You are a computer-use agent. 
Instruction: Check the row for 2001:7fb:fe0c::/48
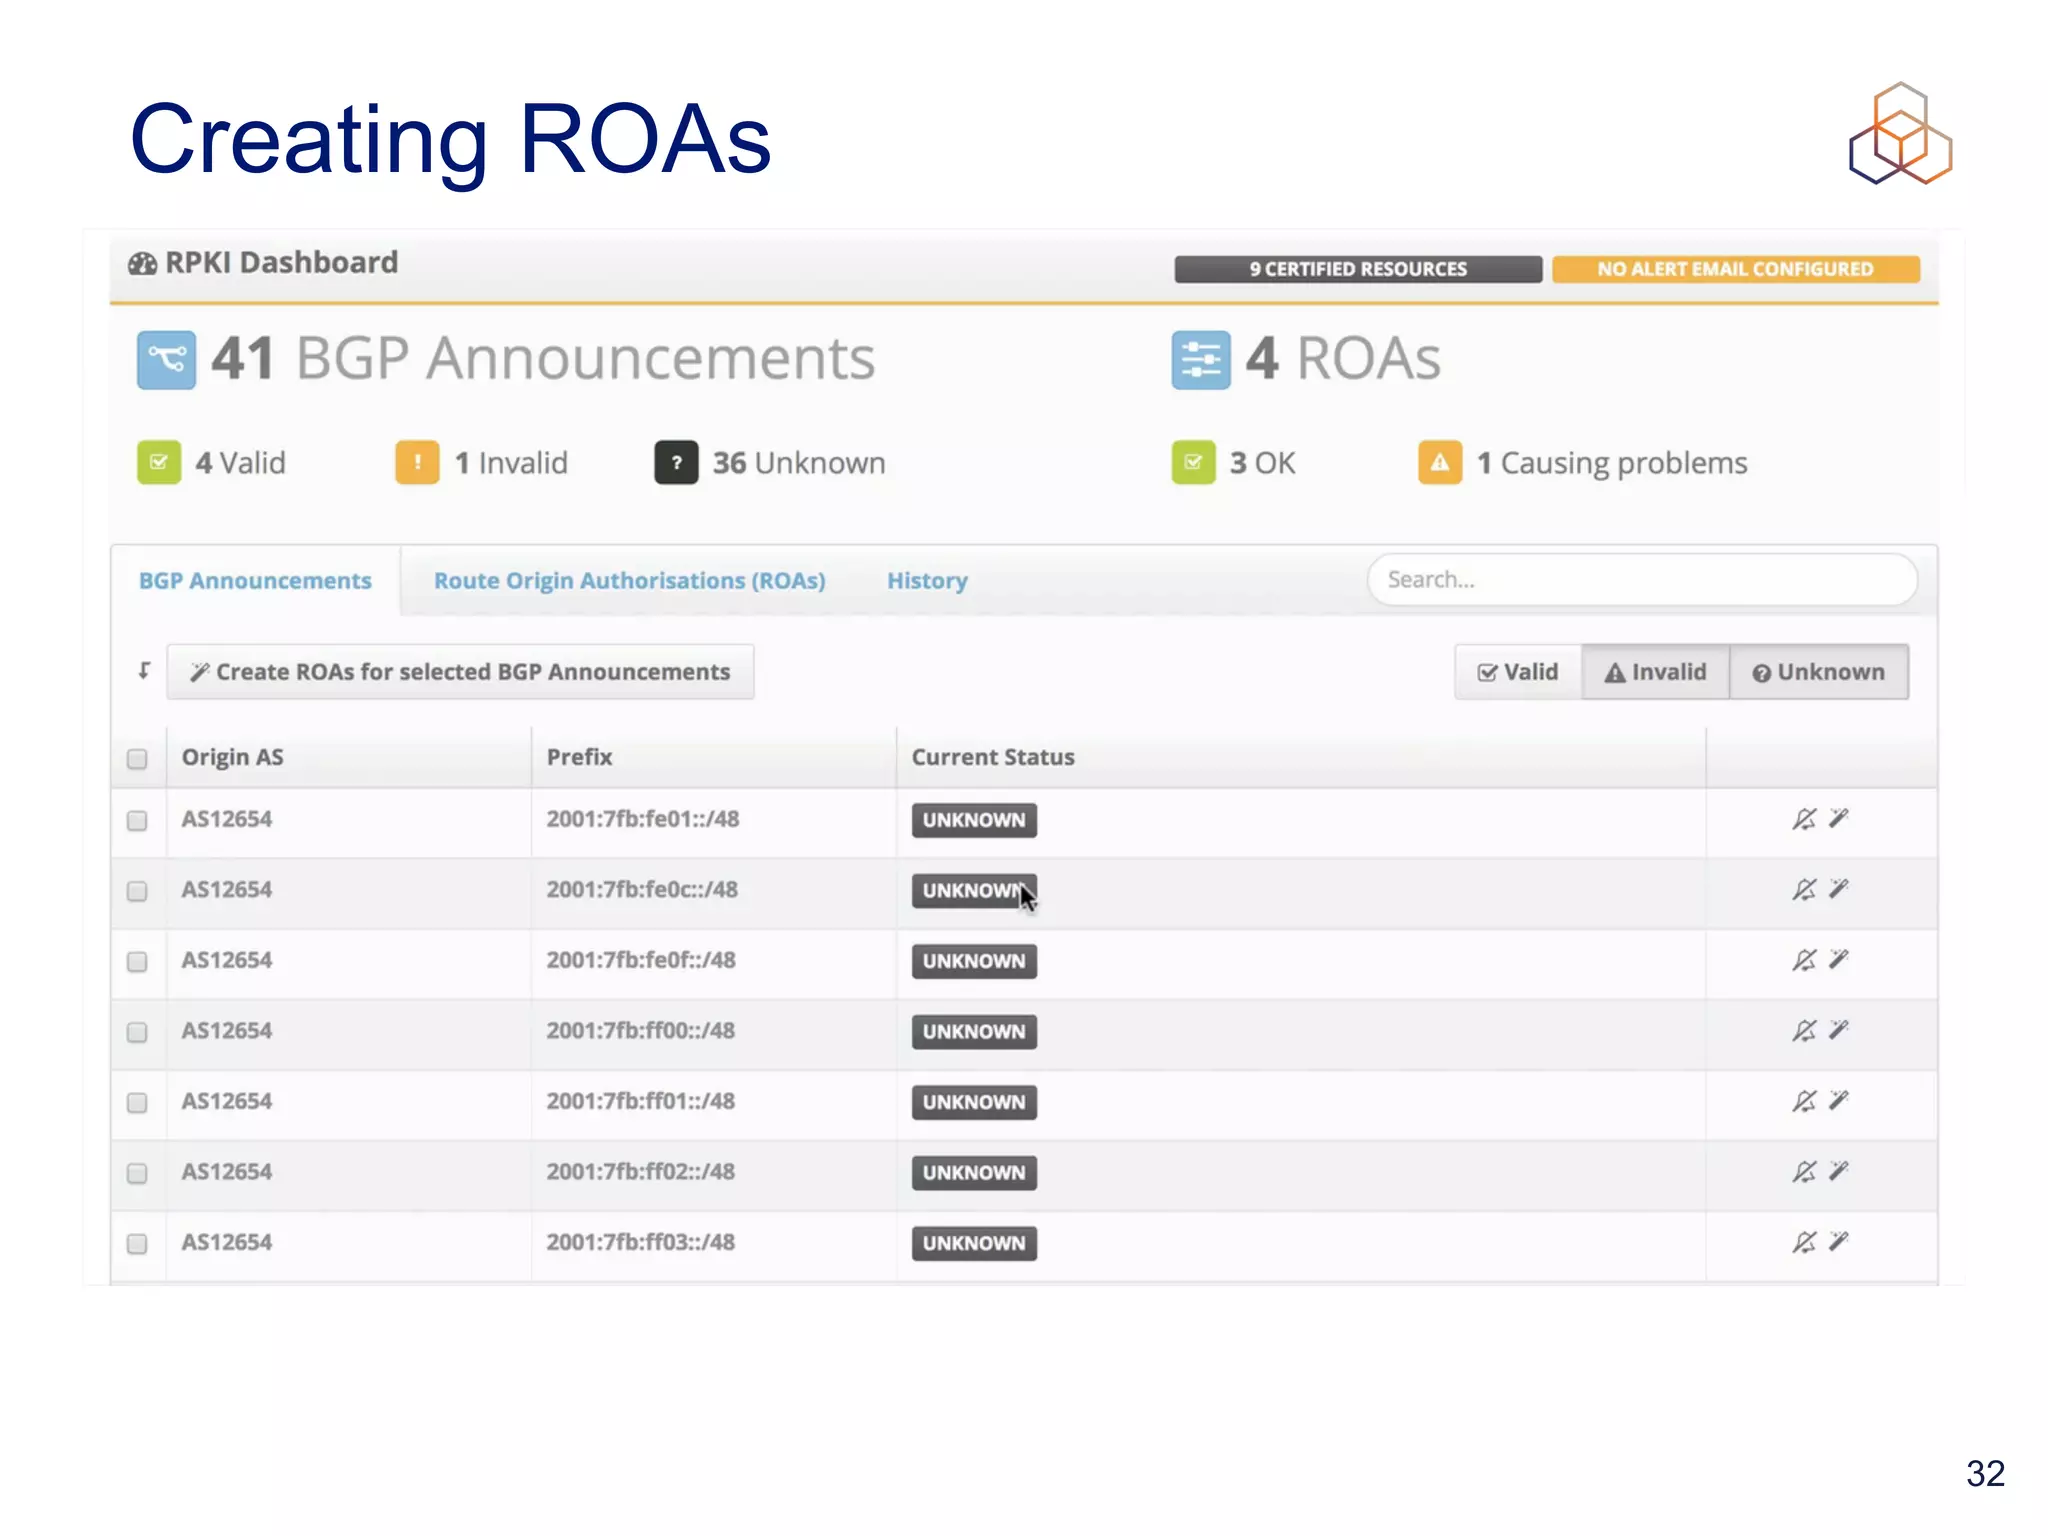point(137,891)
